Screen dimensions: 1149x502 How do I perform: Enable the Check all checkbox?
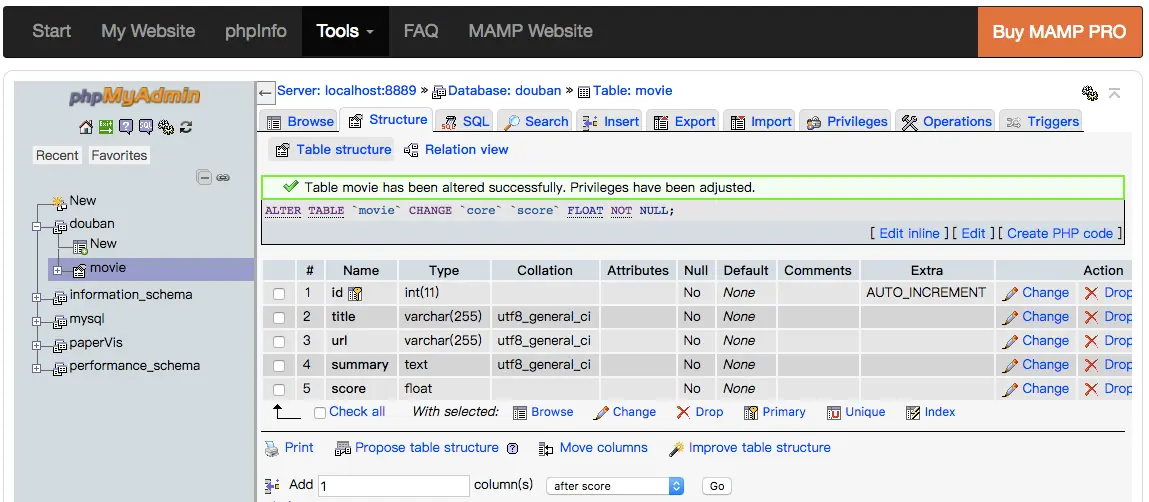320,412
